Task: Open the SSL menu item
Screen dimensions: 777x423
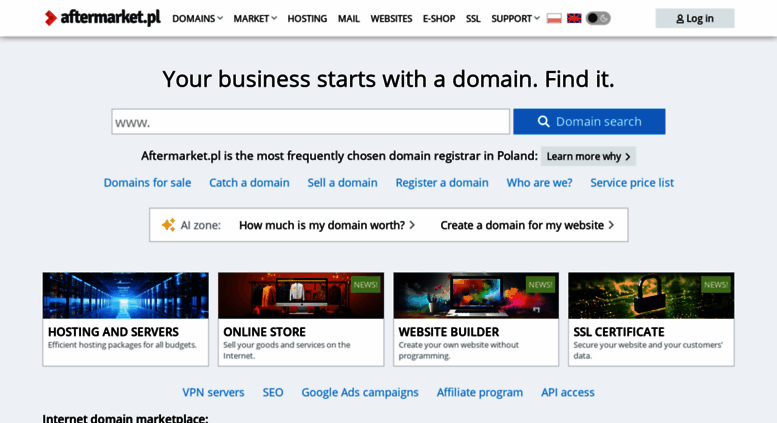Action: 473,19
